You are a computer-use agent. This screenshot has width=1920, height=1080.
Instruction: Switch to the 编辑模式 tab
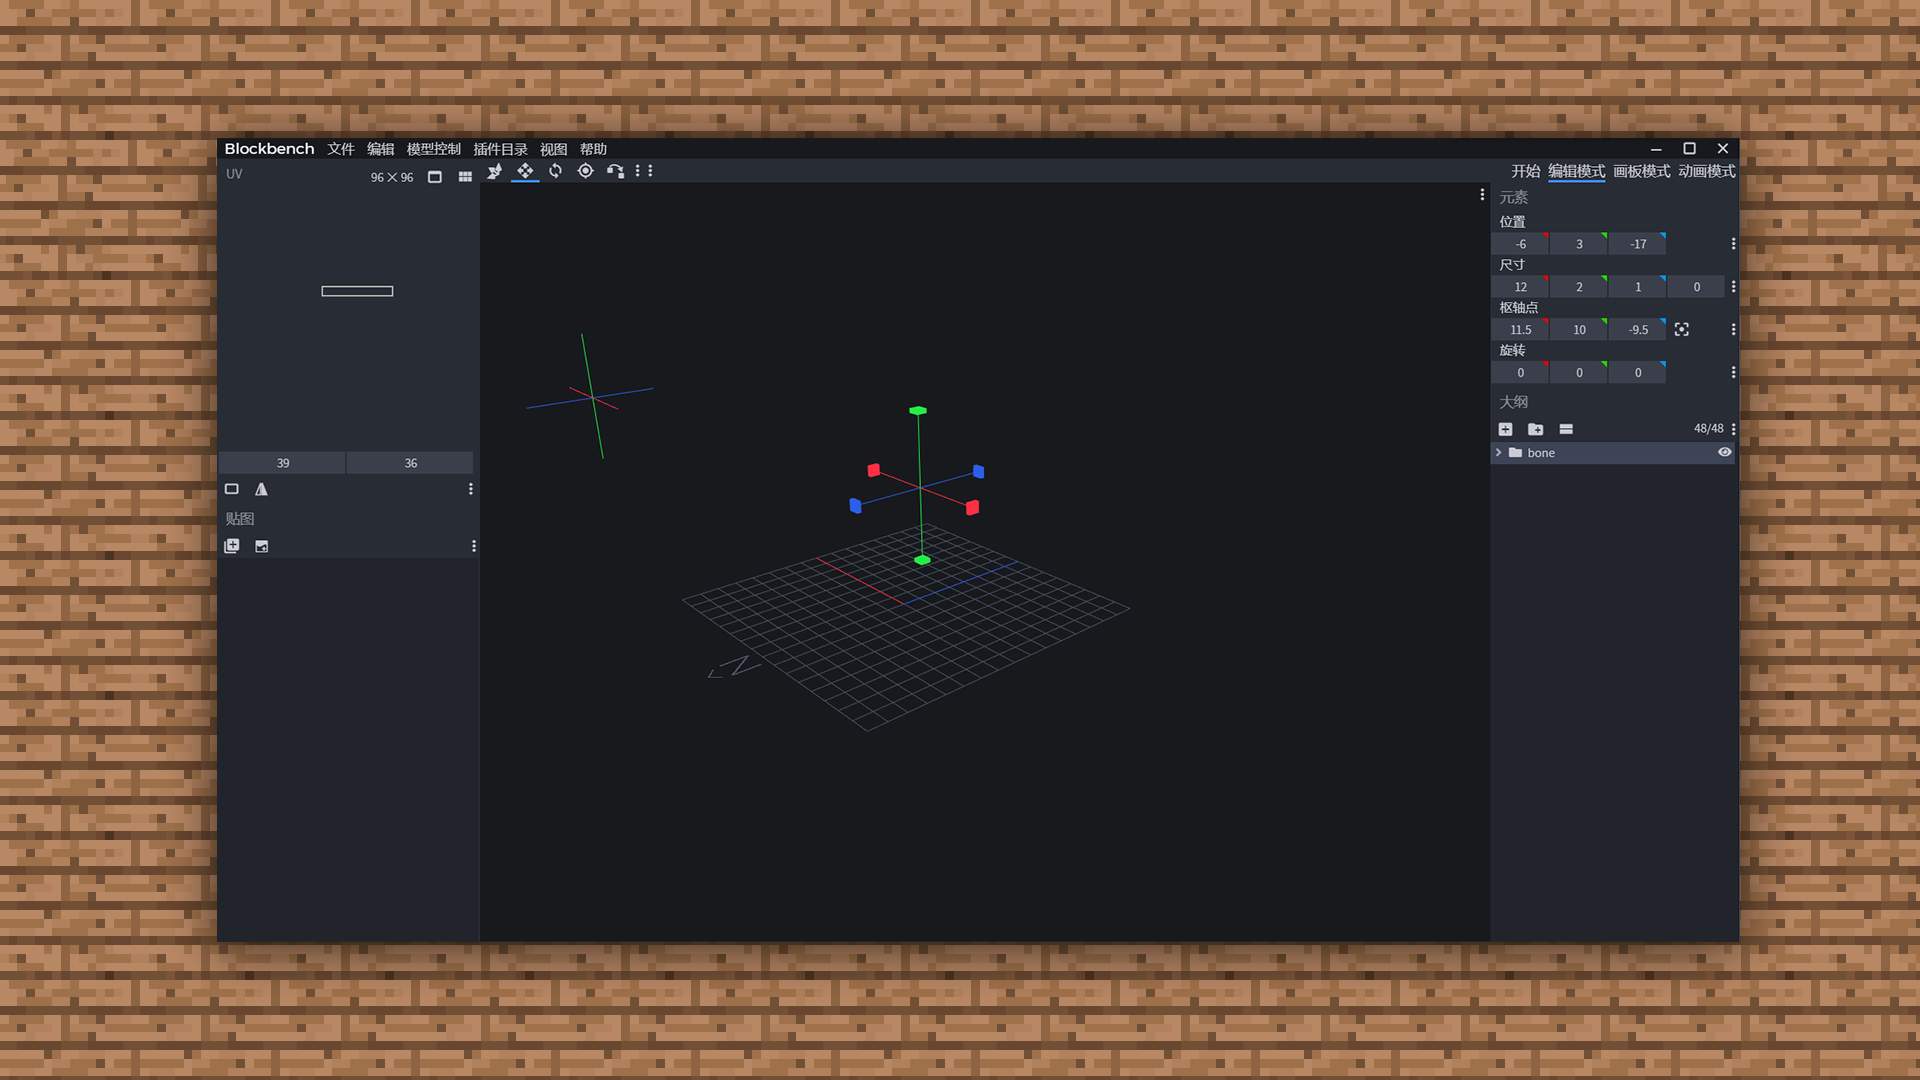click(x=1576, y=171)
